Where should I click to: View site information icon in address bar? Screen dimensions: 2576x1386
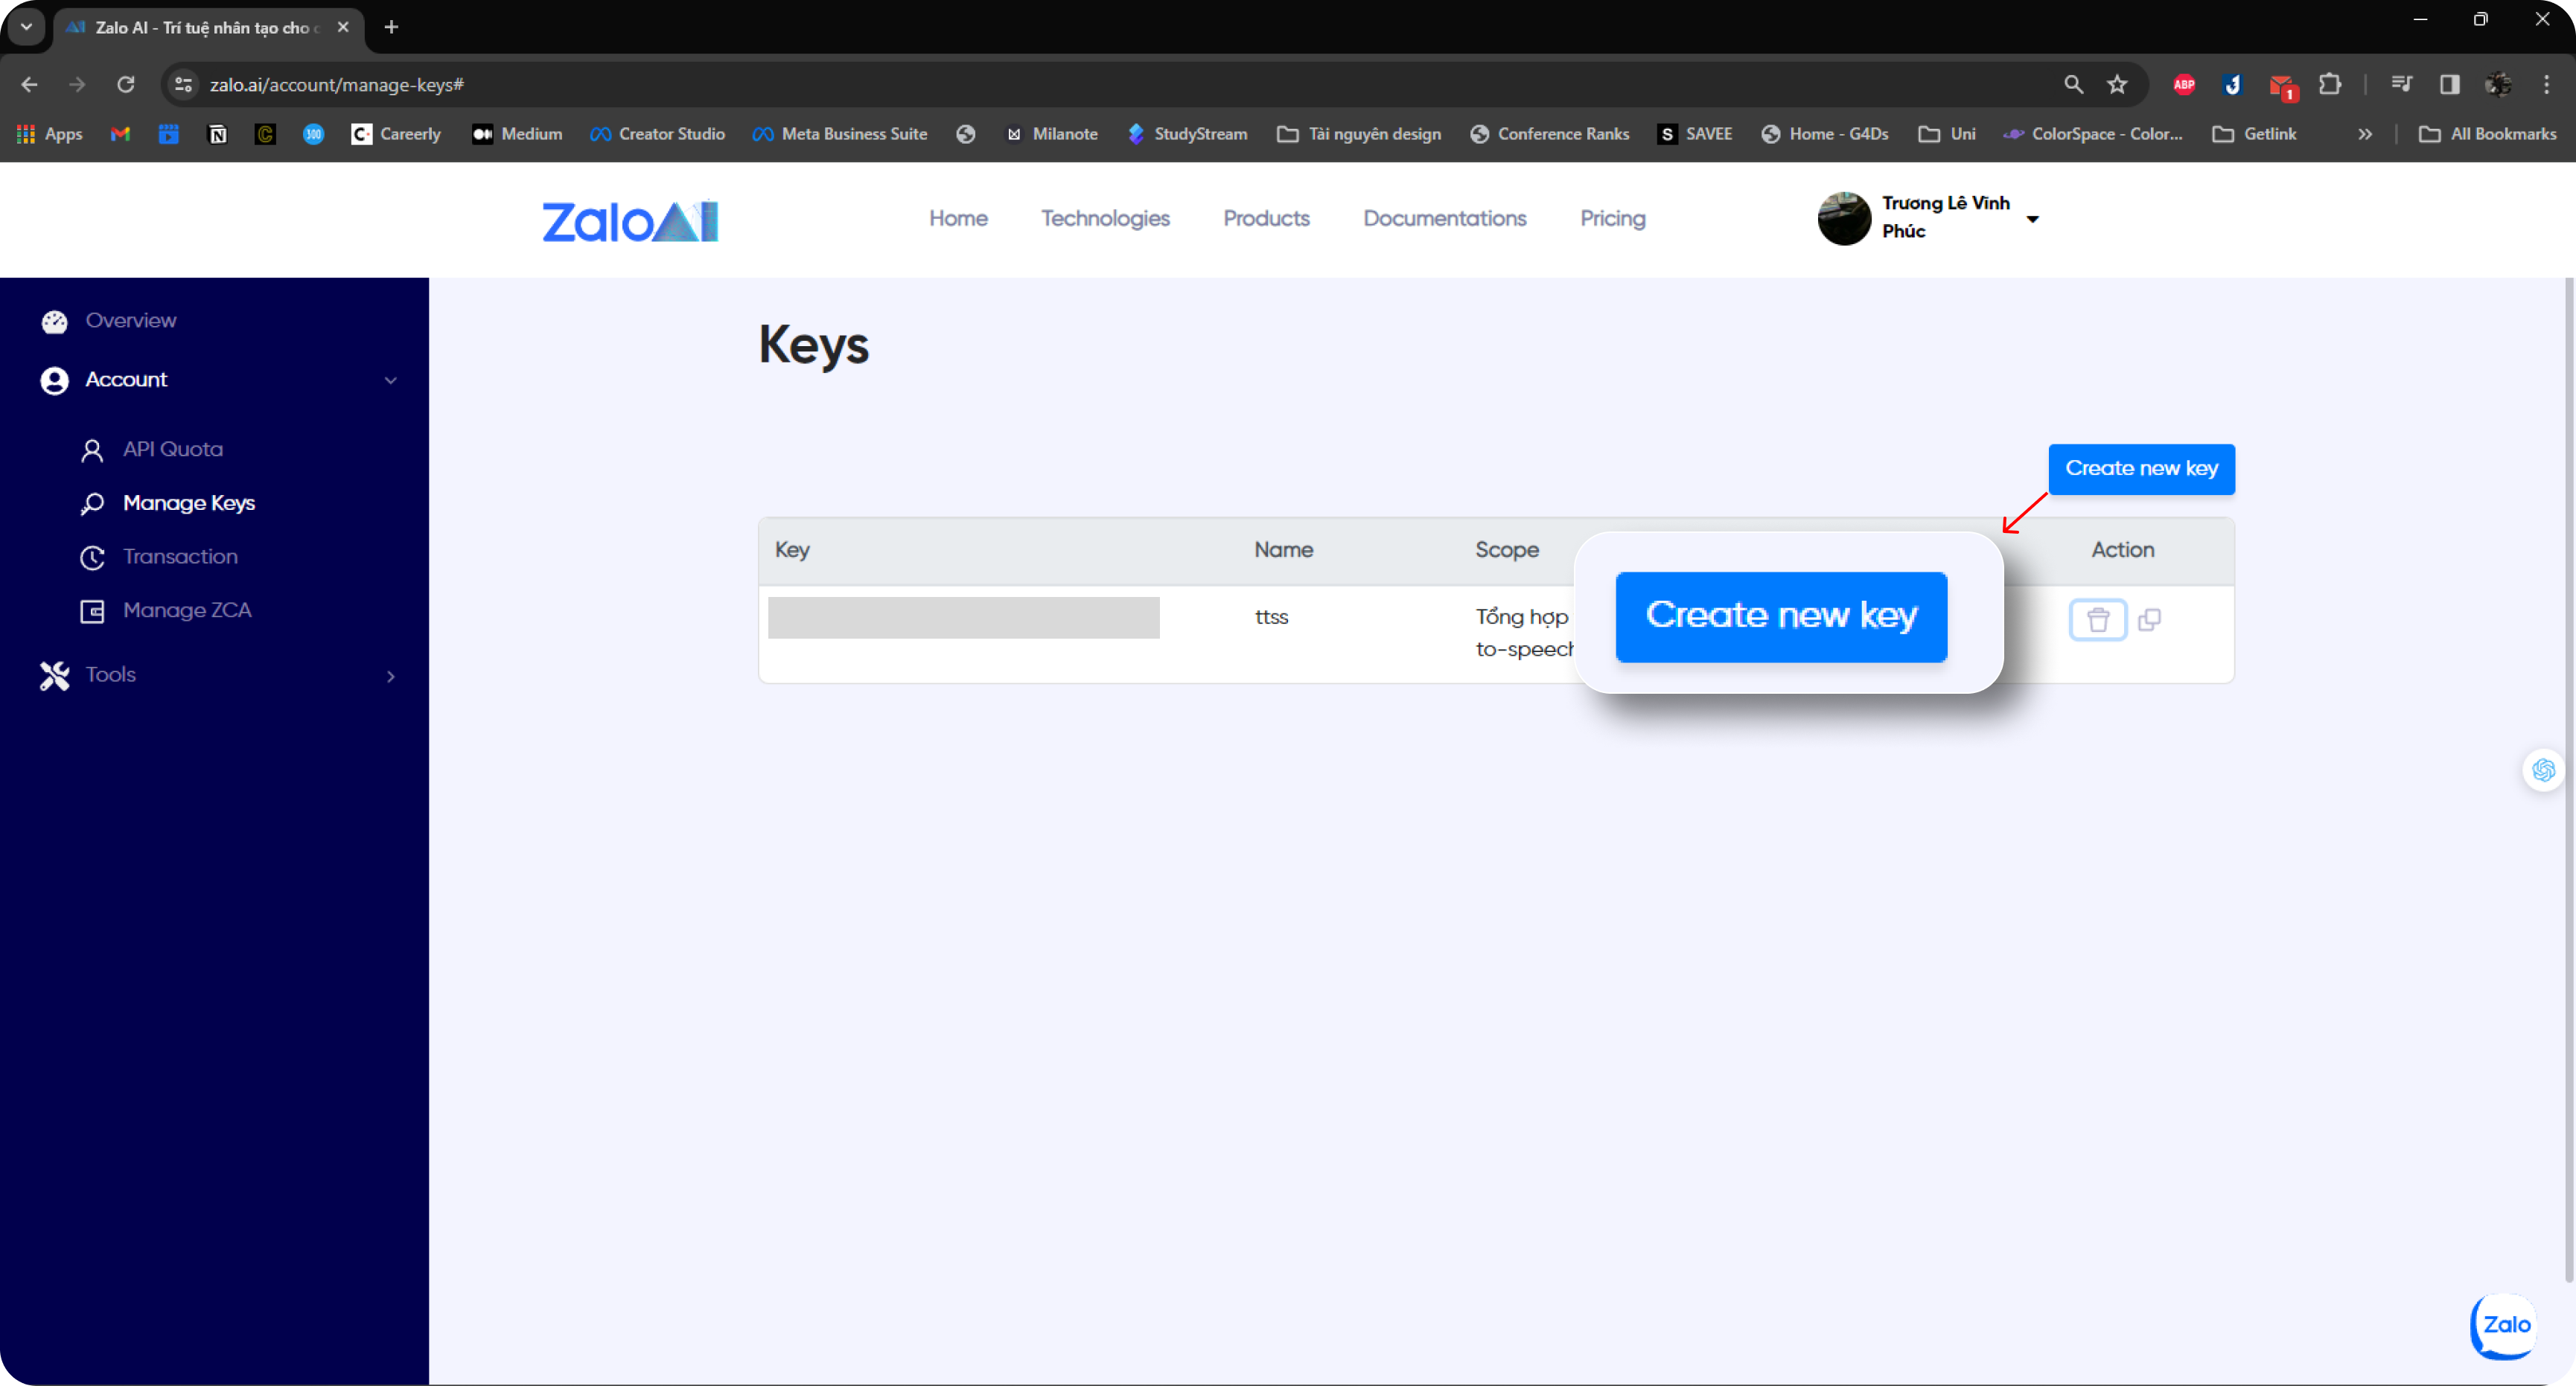(x=183, y=84)
